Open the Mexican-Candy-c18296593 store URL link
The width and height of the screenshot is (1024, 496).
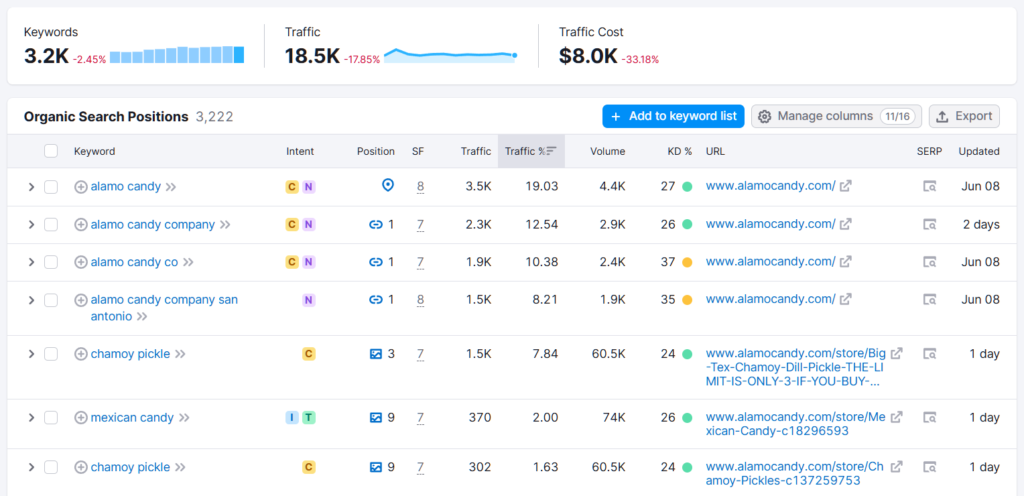point(795,424)
